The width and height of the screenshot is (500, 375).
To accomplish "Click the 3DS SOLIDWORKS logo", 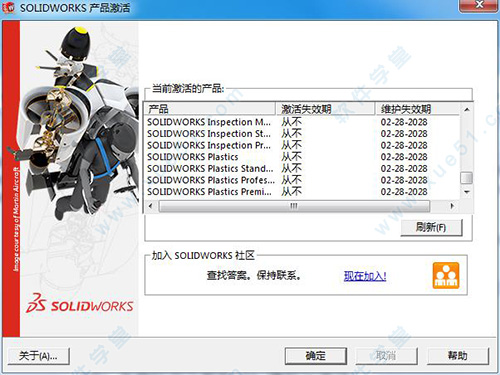I will tap(79, 303).
